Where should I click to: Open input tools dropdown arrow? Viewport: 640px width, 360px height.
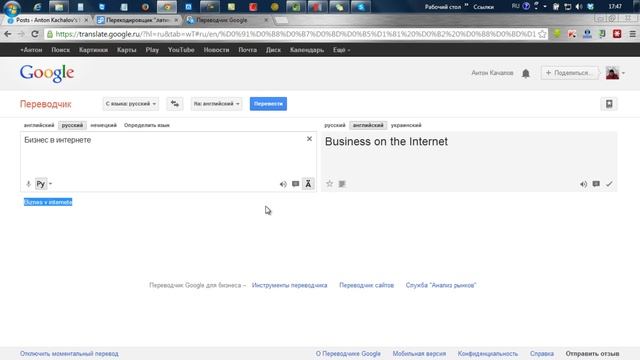[x=51, y=184]
